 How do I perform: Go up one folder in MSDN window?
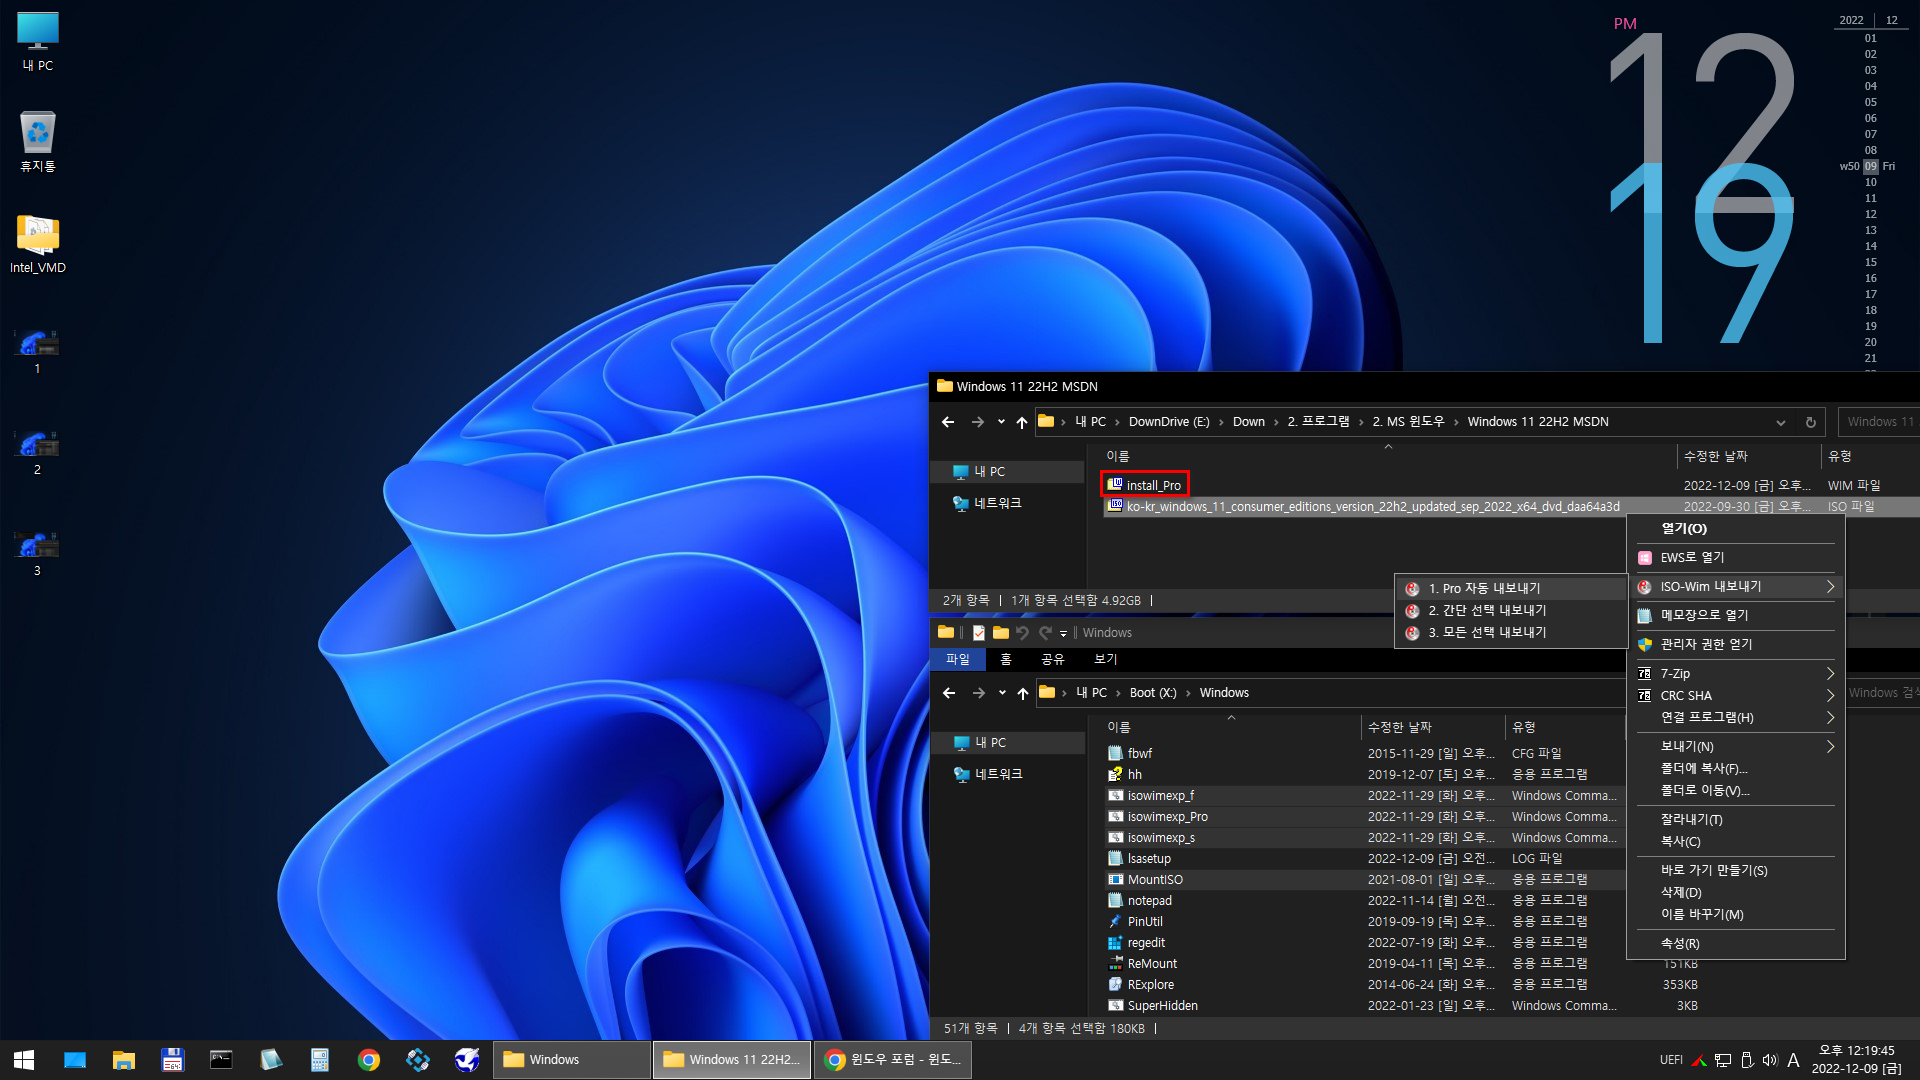click(1021, 422)
